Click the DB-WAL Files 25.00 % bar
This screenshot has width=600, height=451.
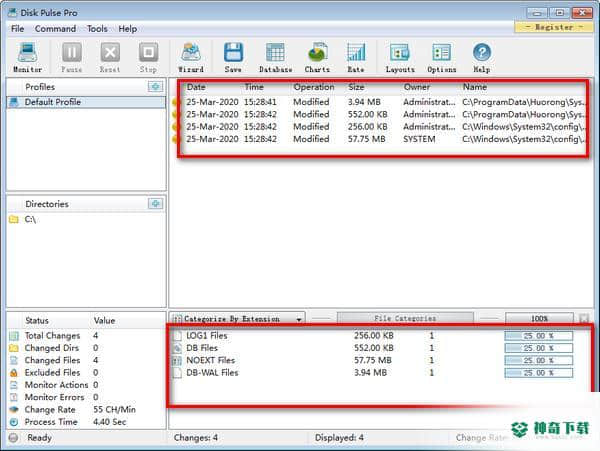click(539, 373)
